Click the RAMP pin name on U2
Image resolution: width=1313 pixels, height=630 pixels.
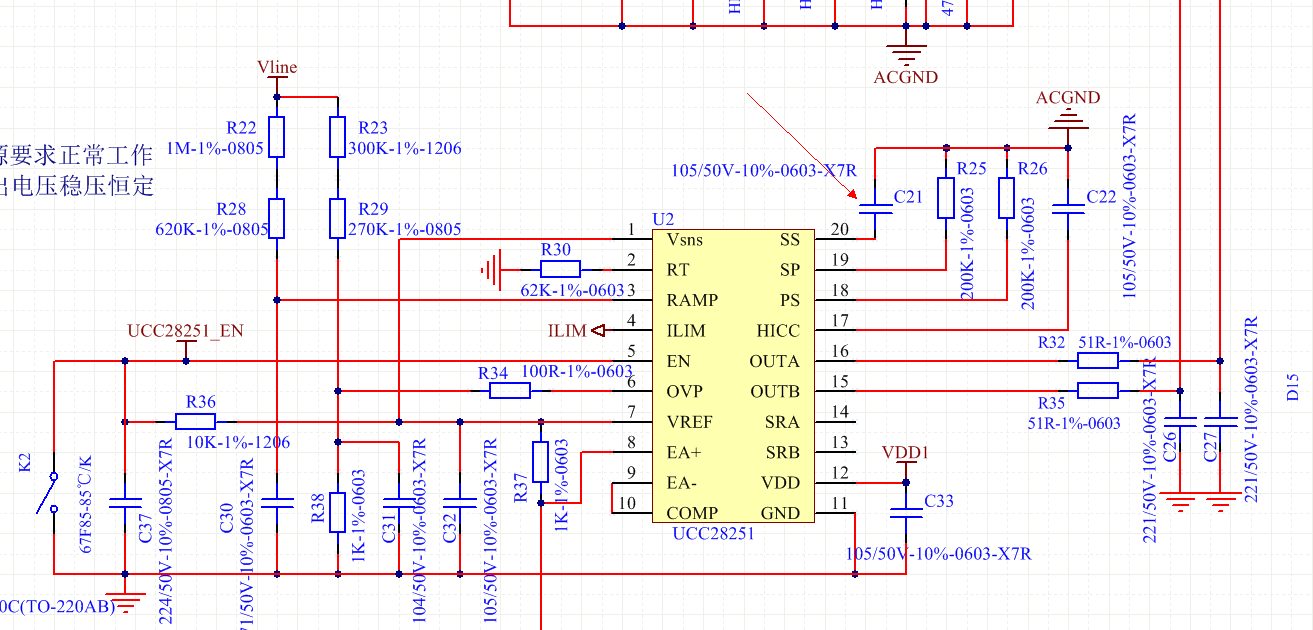pos(692,300)
